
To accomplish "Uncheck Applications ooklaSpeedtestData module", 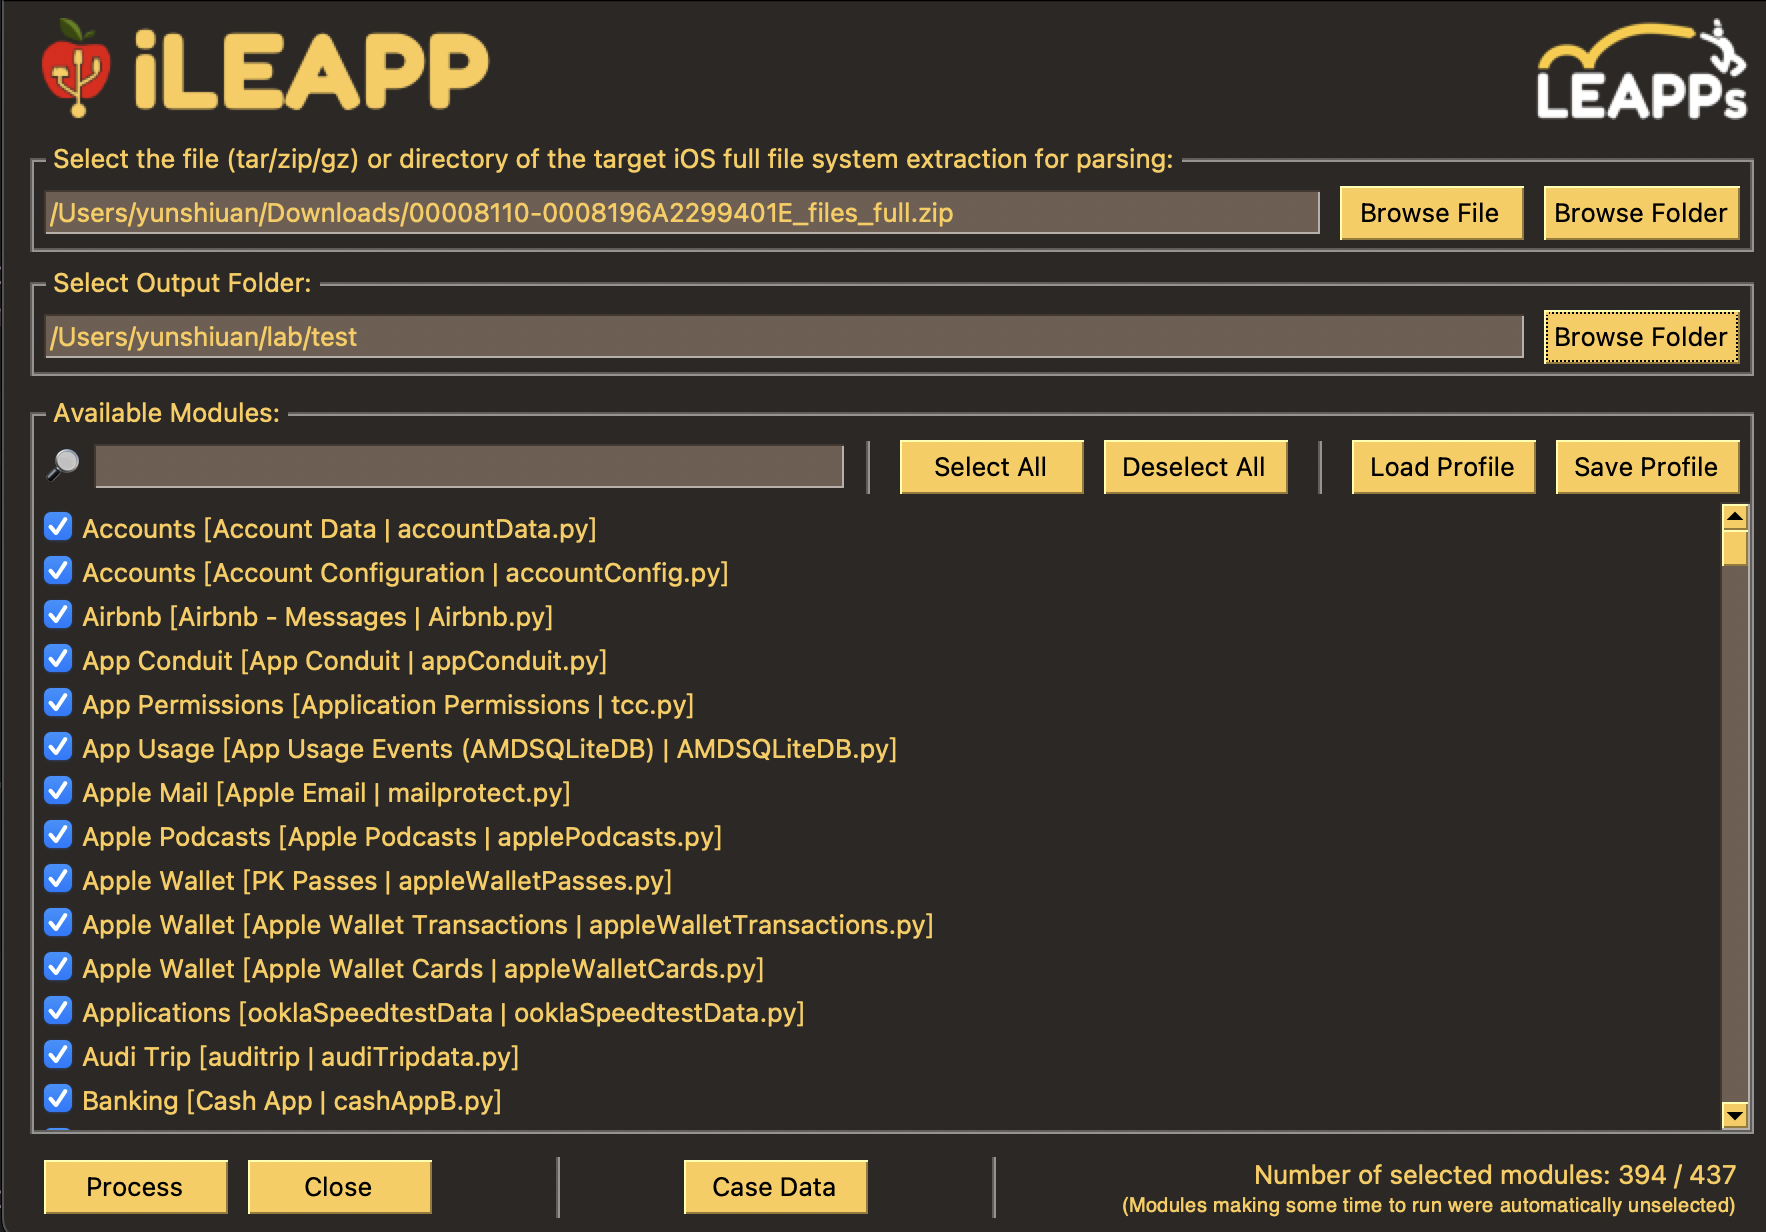I will pyautogui.click(x=59, y=1011).
